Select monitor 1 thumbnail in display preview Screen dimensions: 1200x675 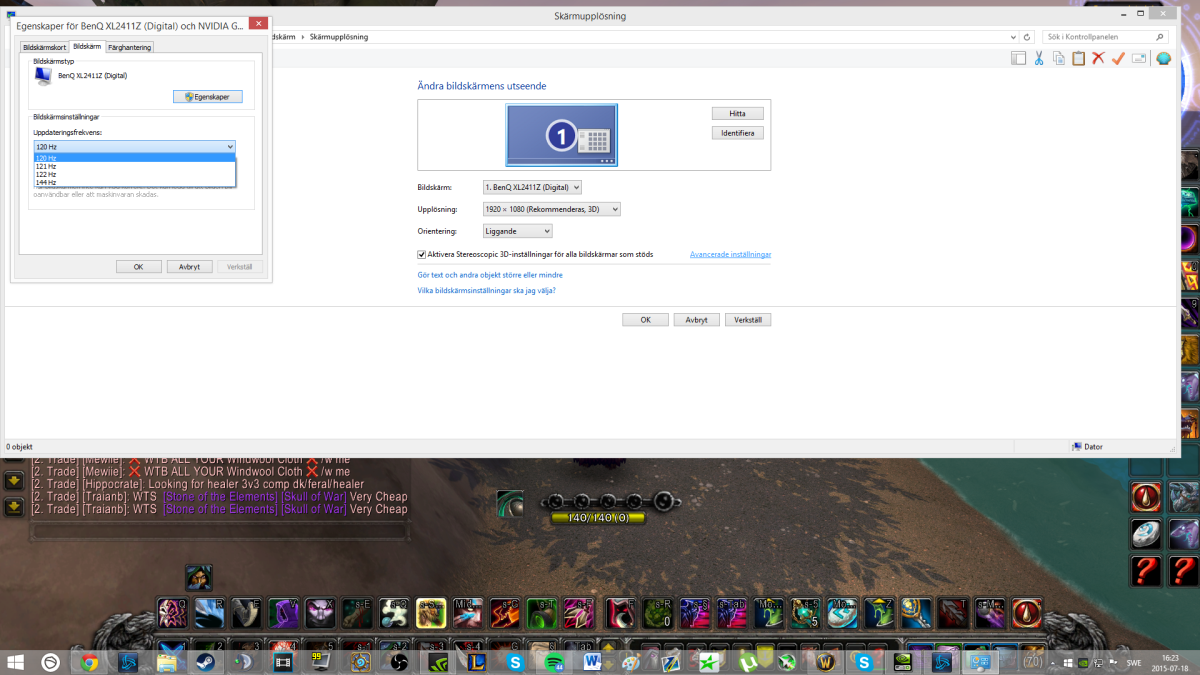[x=562, y=135]
